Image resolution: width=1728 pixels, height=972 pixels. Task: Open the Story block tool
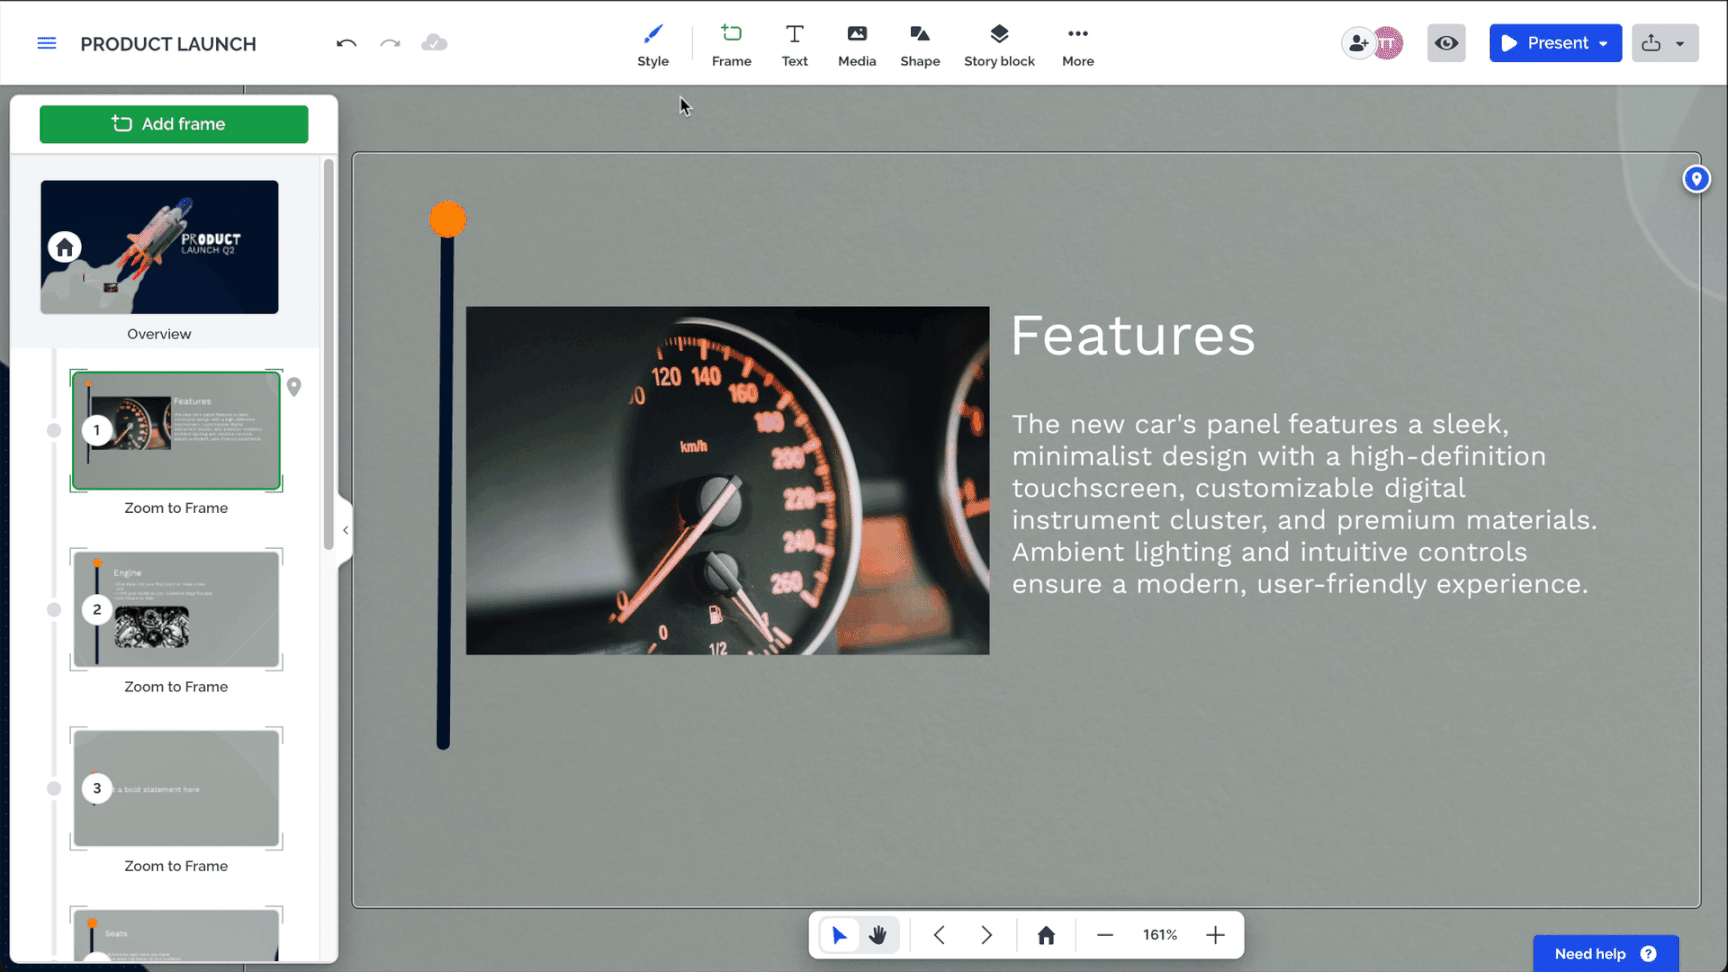[x=998, y=45]
